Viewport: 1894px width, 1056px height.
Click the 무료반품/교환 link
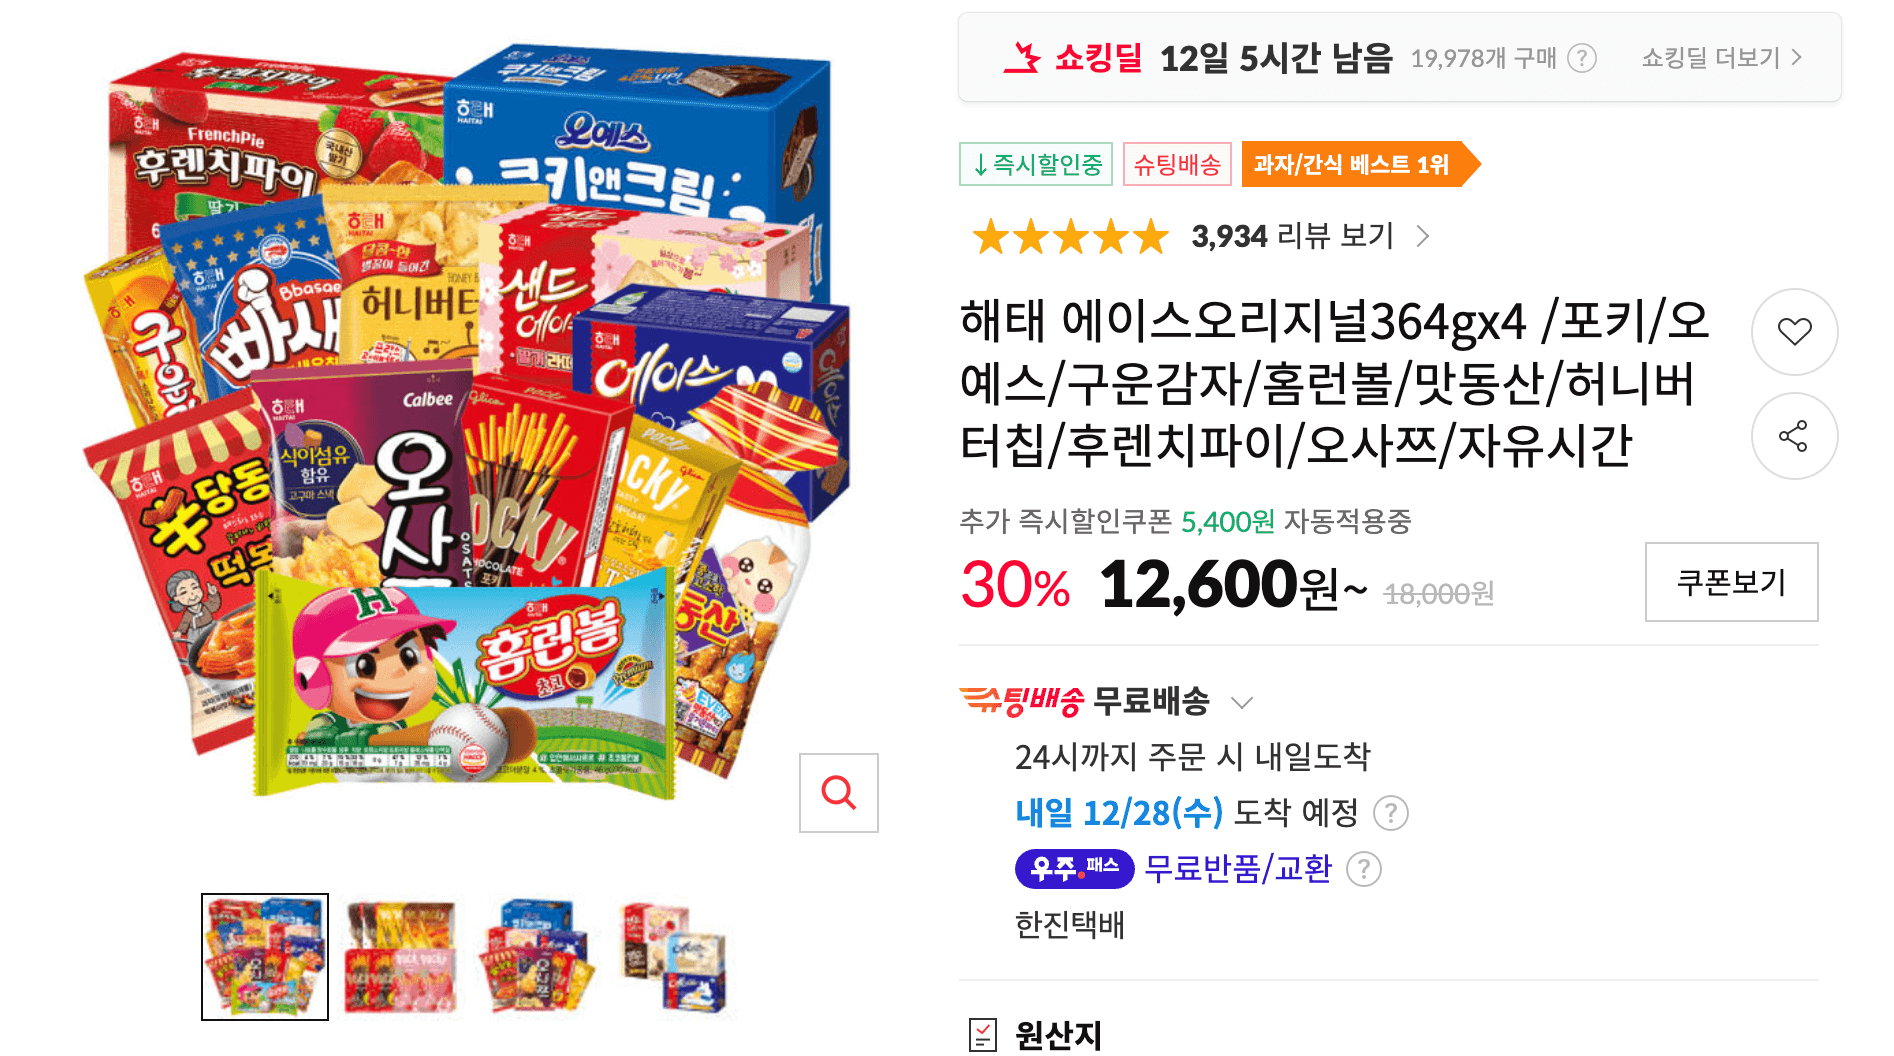(1238, 869)
